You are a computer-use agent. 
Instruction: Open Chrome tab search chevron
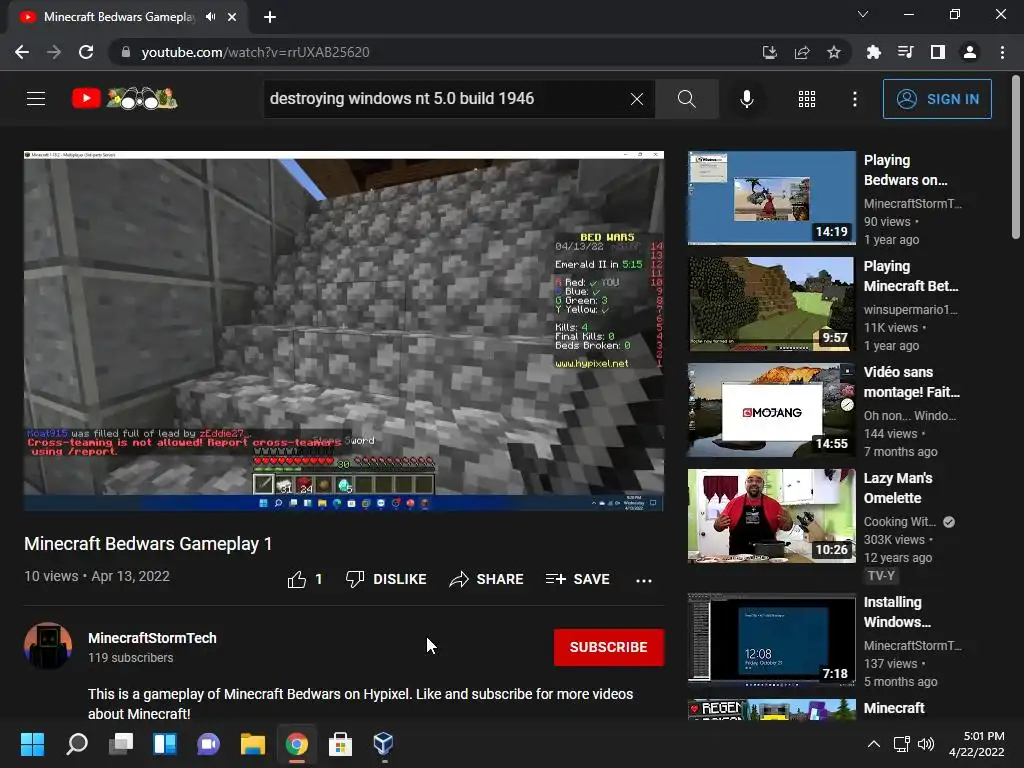863,14
